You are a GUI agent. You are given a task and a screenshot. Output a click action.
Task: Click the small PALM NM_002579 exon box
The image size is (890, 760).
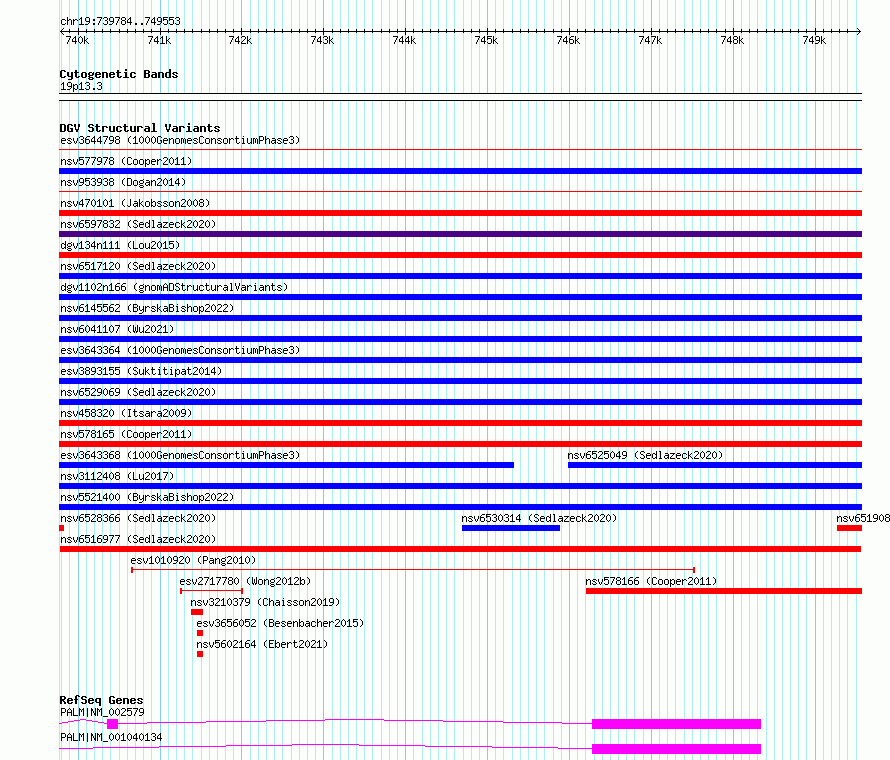click(112, 724)
